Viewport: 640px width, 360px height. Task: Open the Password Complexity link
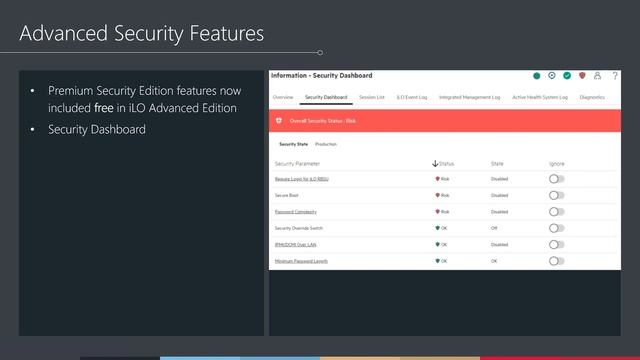click(x=296, y=212)
